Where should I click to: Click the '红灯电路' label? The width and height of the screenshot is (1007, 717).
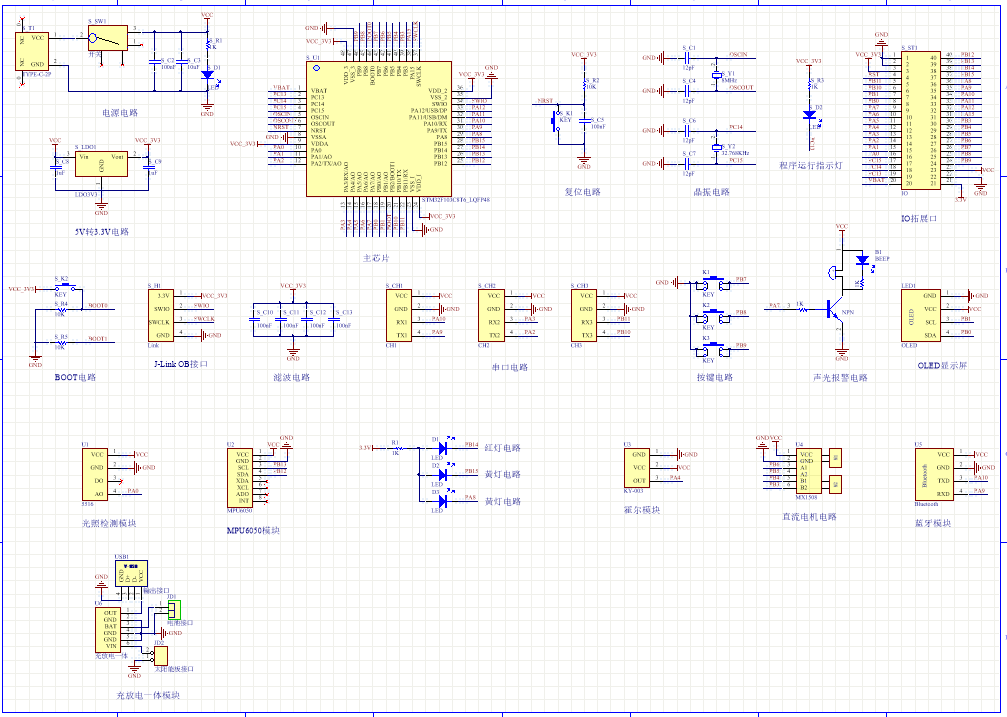(502, 448)
